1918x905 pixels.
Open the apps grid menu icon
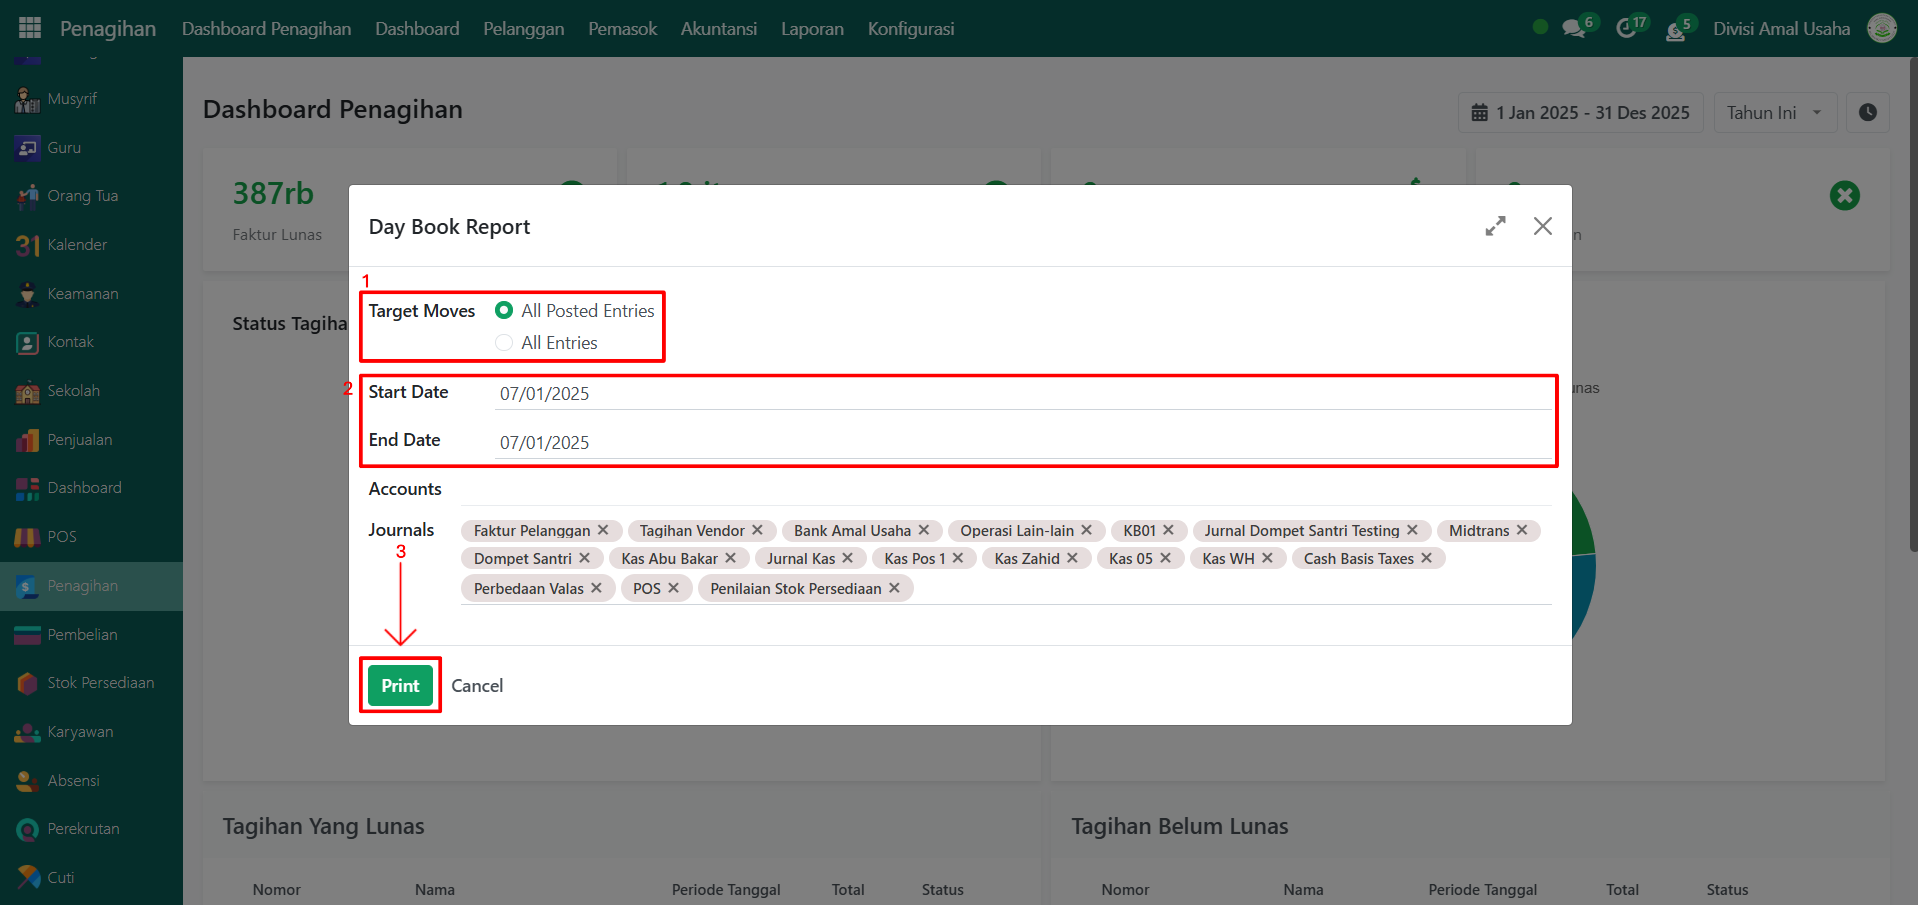(x=30, y=28)
